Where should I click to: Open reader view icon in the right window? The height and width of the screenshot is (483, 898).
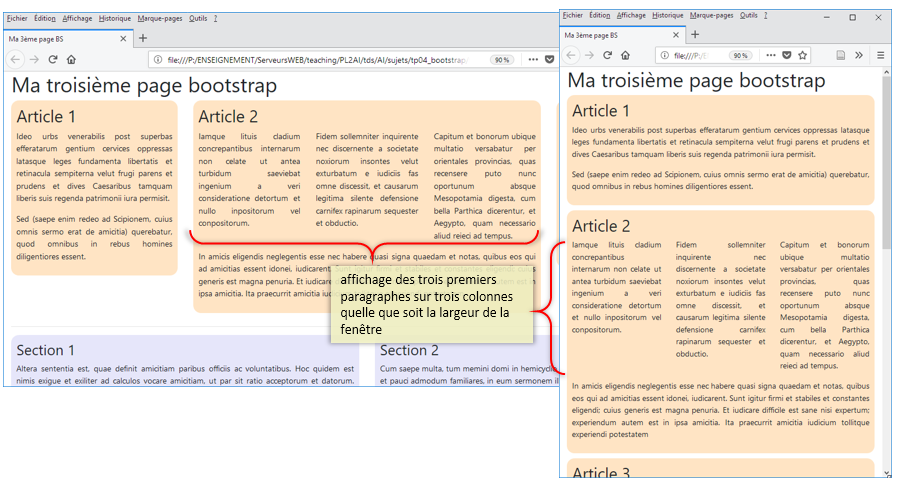(x=841, y=55)
